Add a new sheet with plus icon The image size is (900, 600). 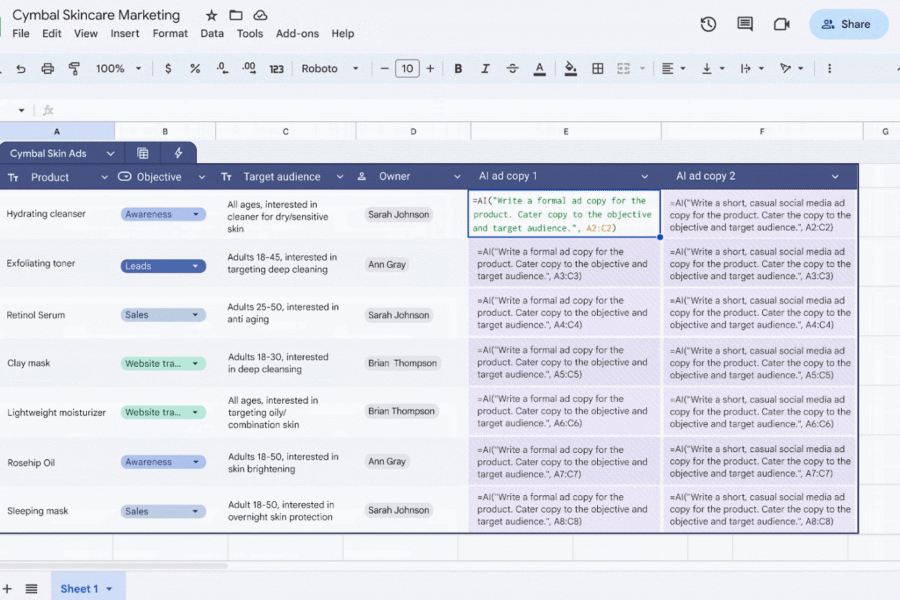[7, 589]
